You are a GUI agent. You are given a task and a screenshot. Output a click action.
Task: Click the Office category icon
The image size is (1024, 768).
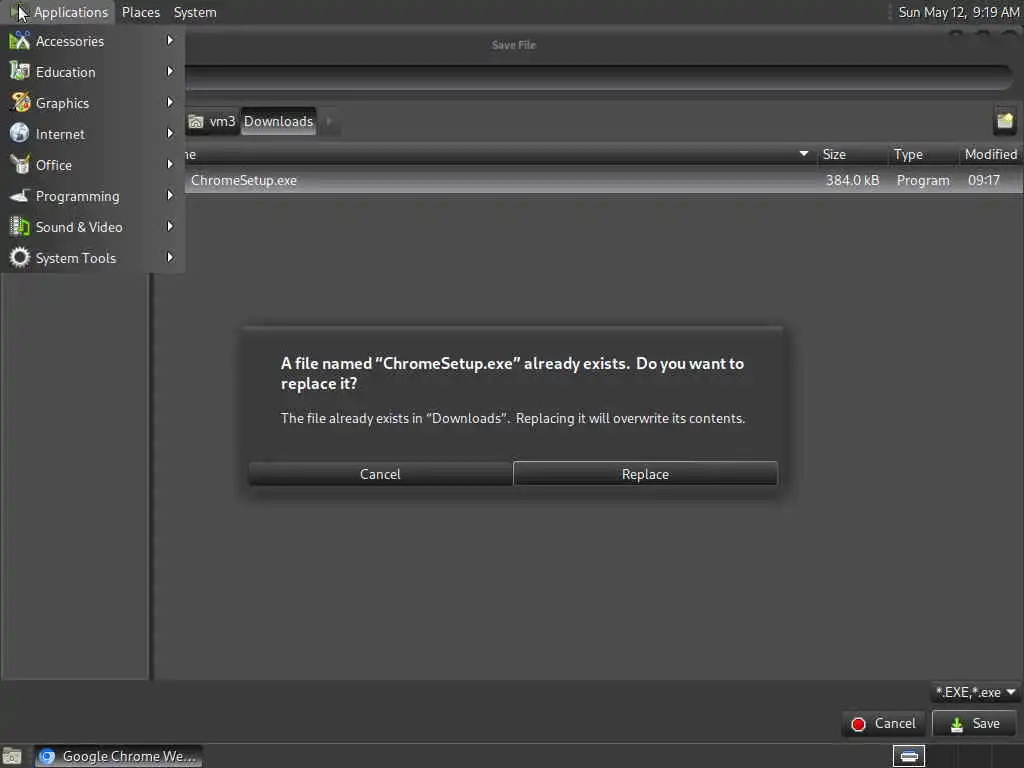click(x=20, y=165)
